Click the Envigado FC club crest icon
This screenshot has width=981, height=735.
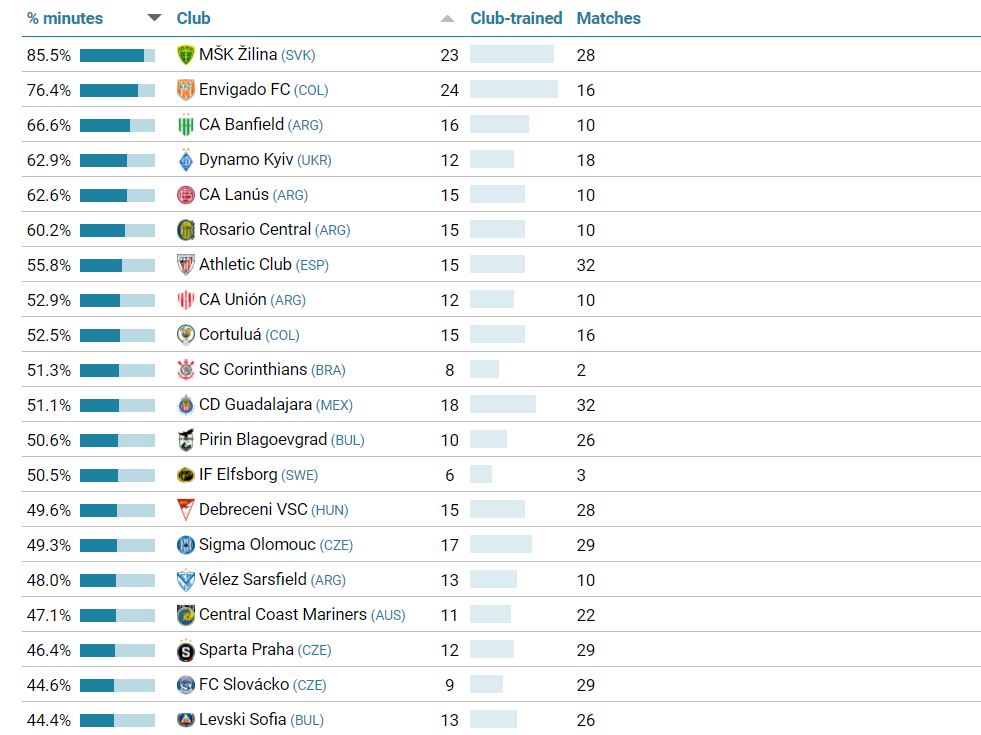[x=185, y=90]
